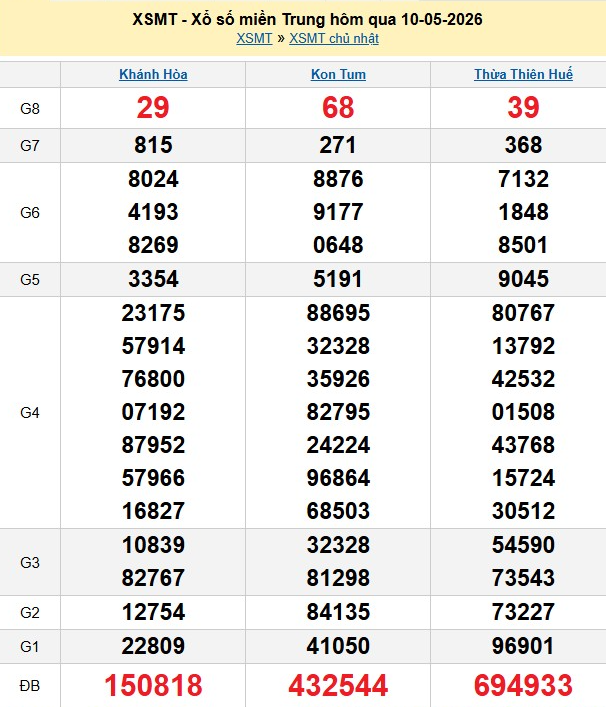Click G4 number 42532

point(523,379)
